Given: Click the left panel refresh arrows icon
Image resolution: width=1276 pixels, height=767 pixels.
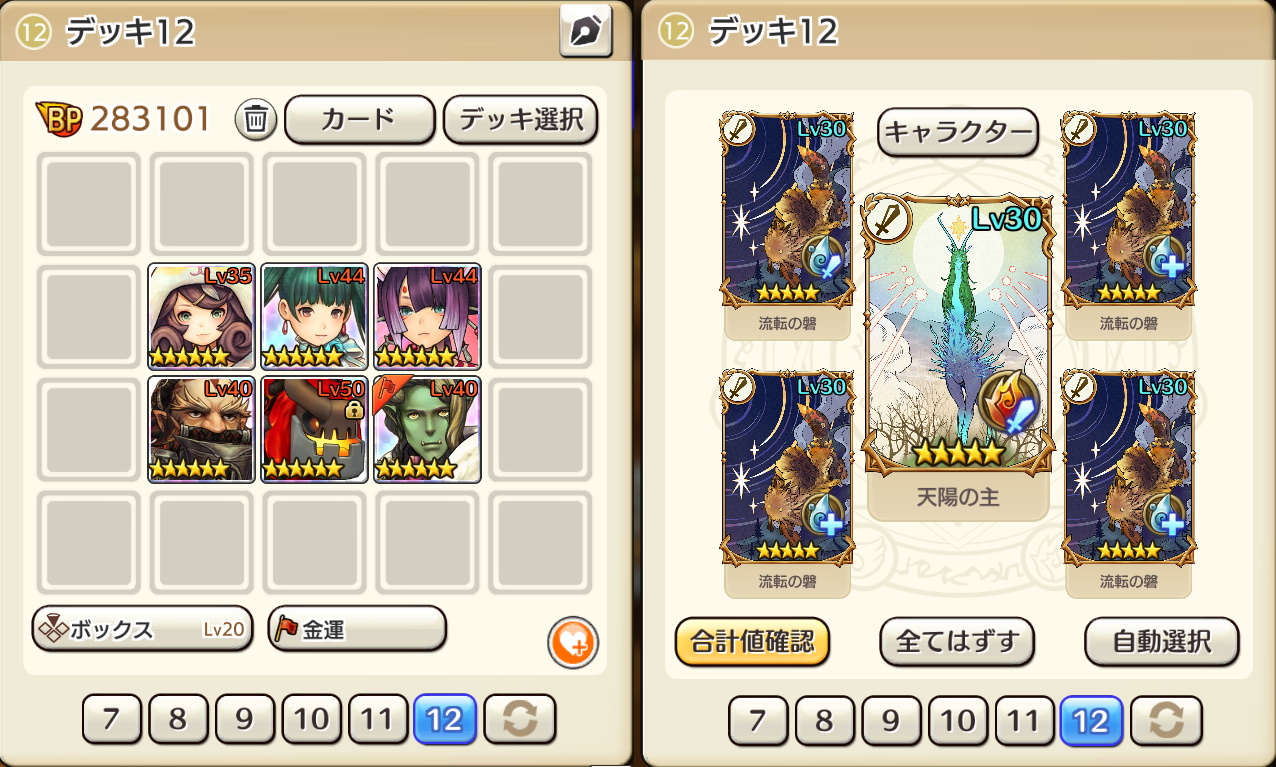Looking at the screenshot, I should point(519,720).
